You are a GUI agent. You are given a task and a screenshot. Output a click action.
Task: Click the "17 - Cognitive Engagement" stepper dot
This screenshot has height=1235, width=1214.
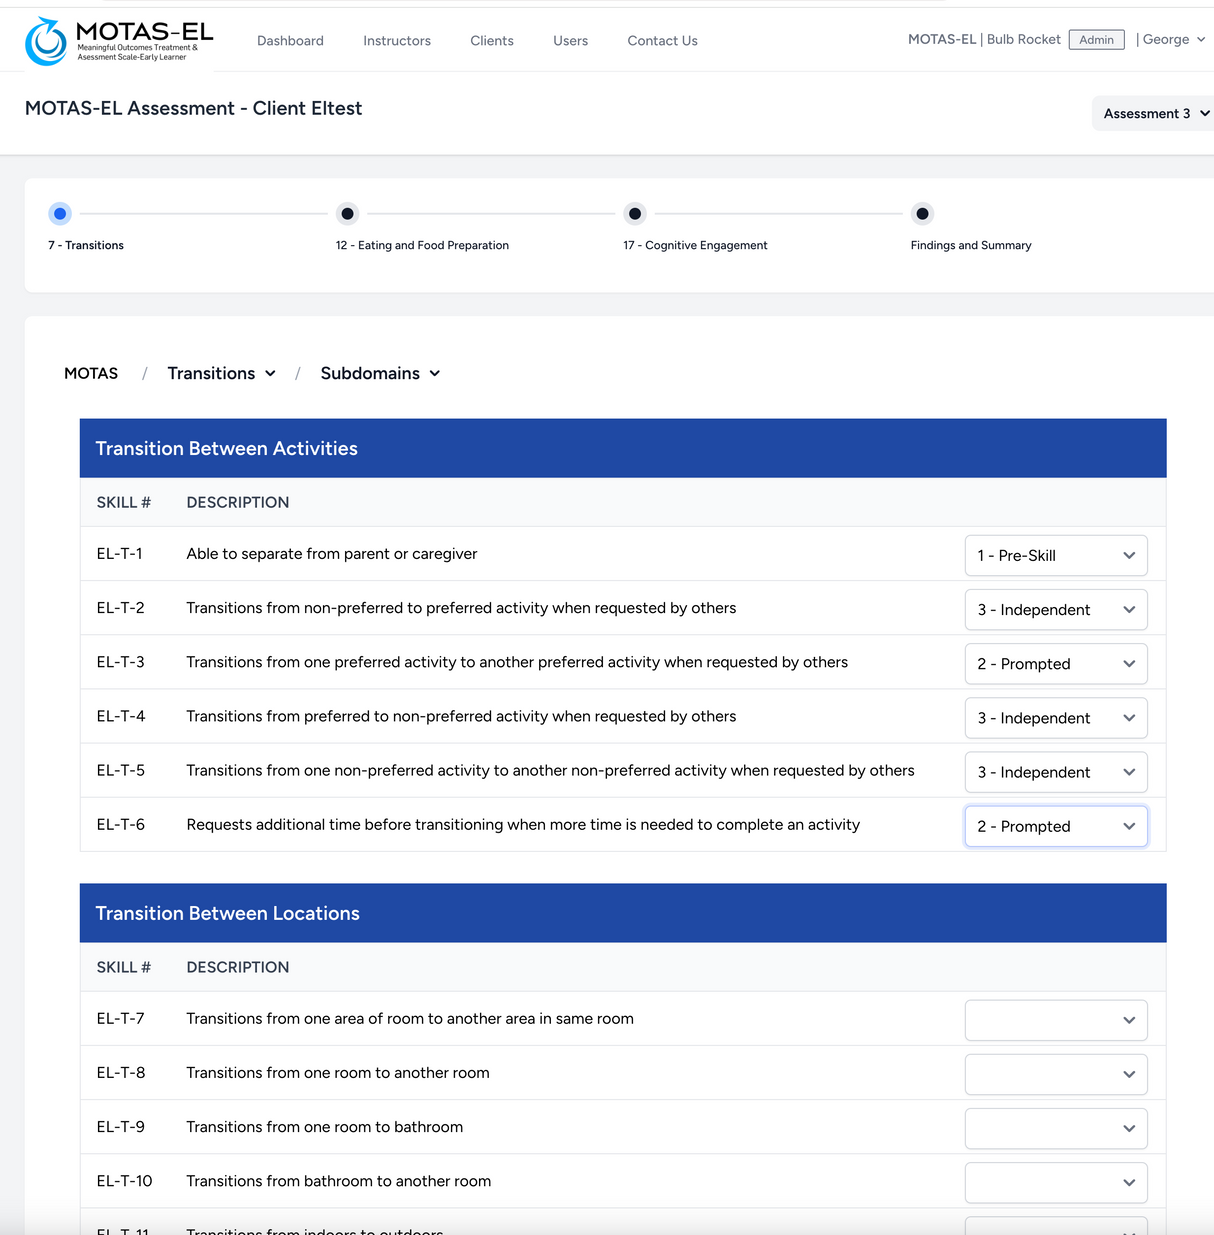(635, 213)
